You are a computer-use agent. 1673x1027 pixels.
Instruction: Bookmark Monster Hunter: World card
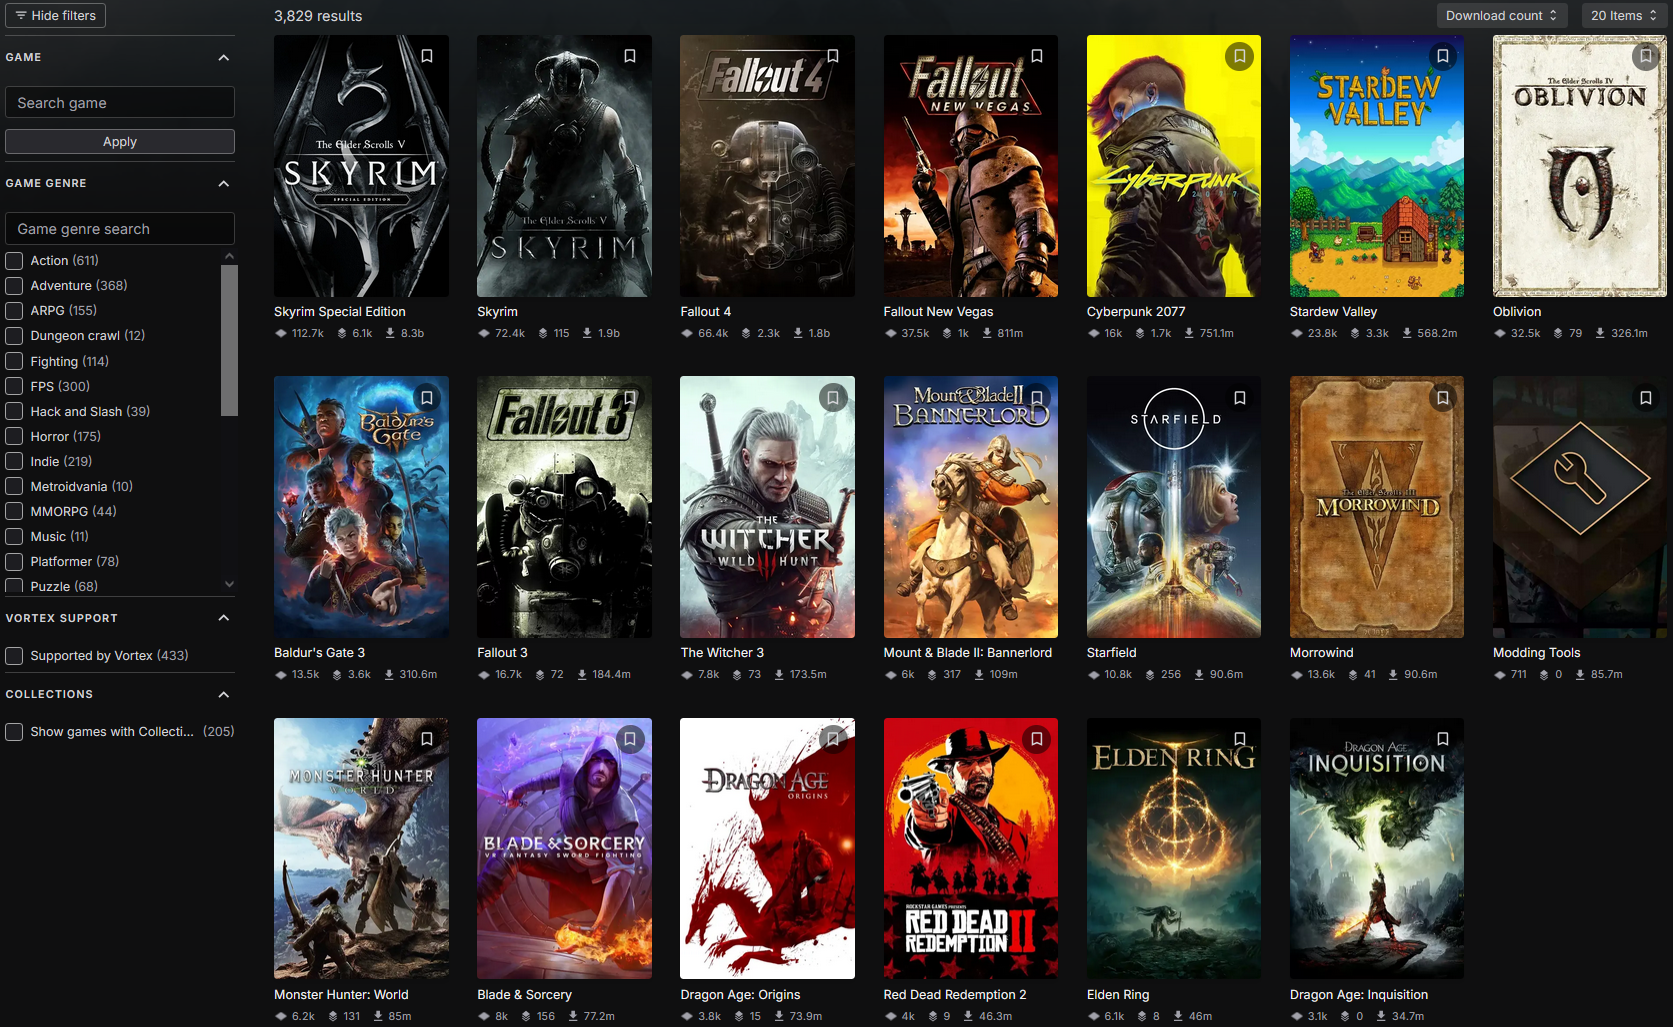427,739
